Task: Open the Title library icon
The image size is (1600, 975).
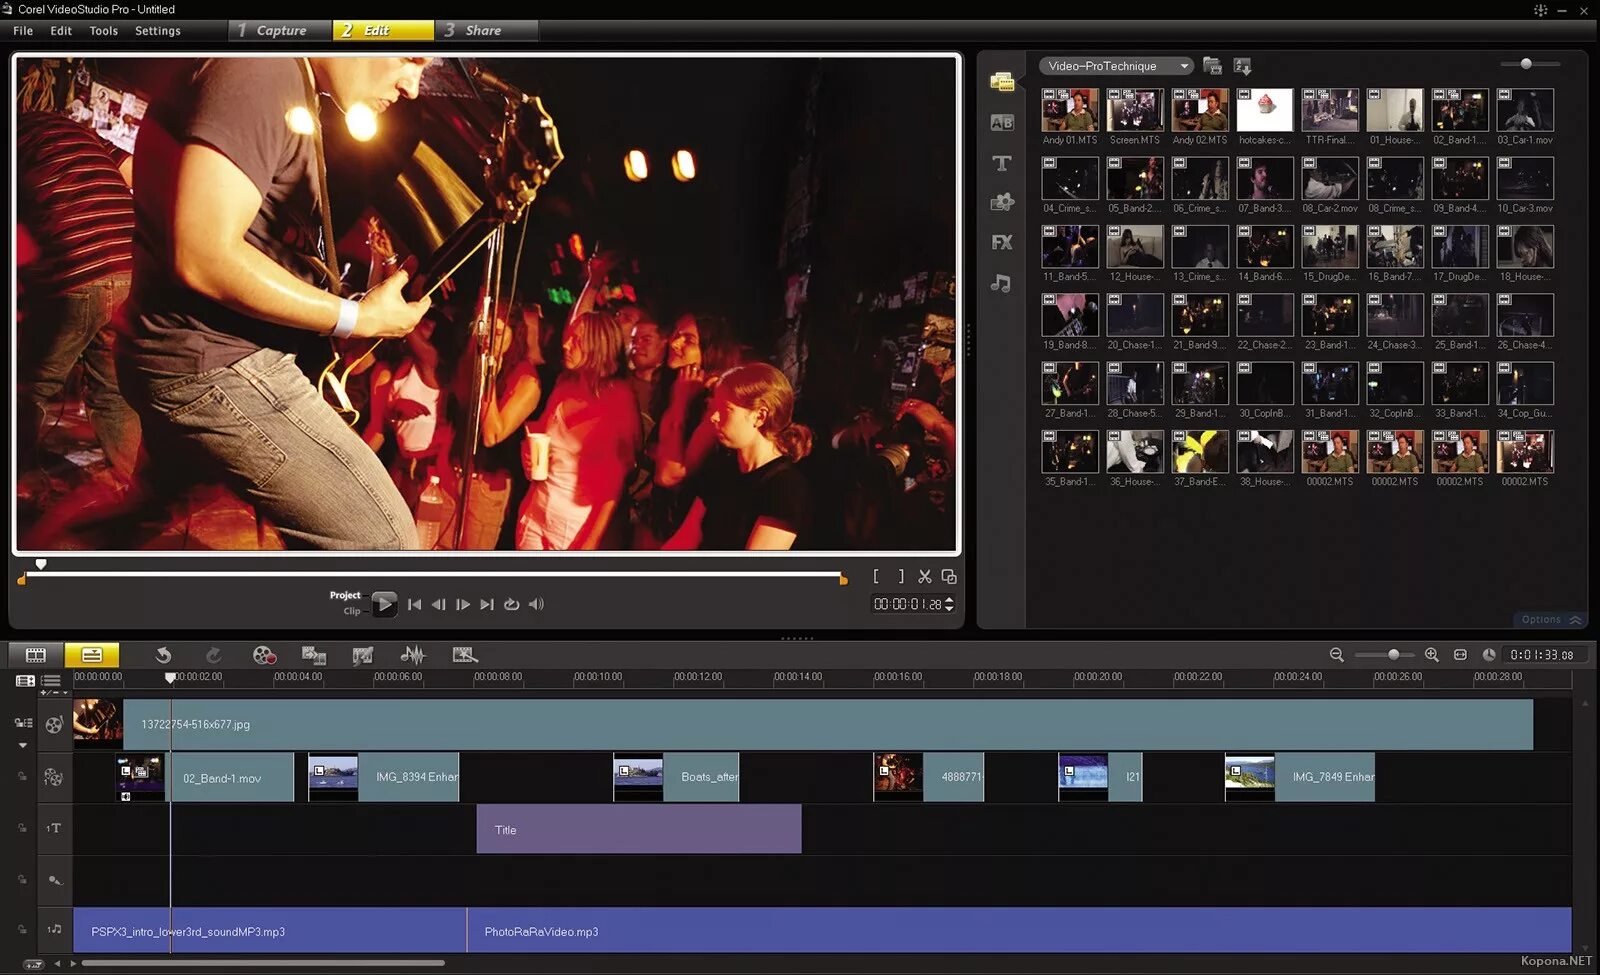Action: (1002, 163)
